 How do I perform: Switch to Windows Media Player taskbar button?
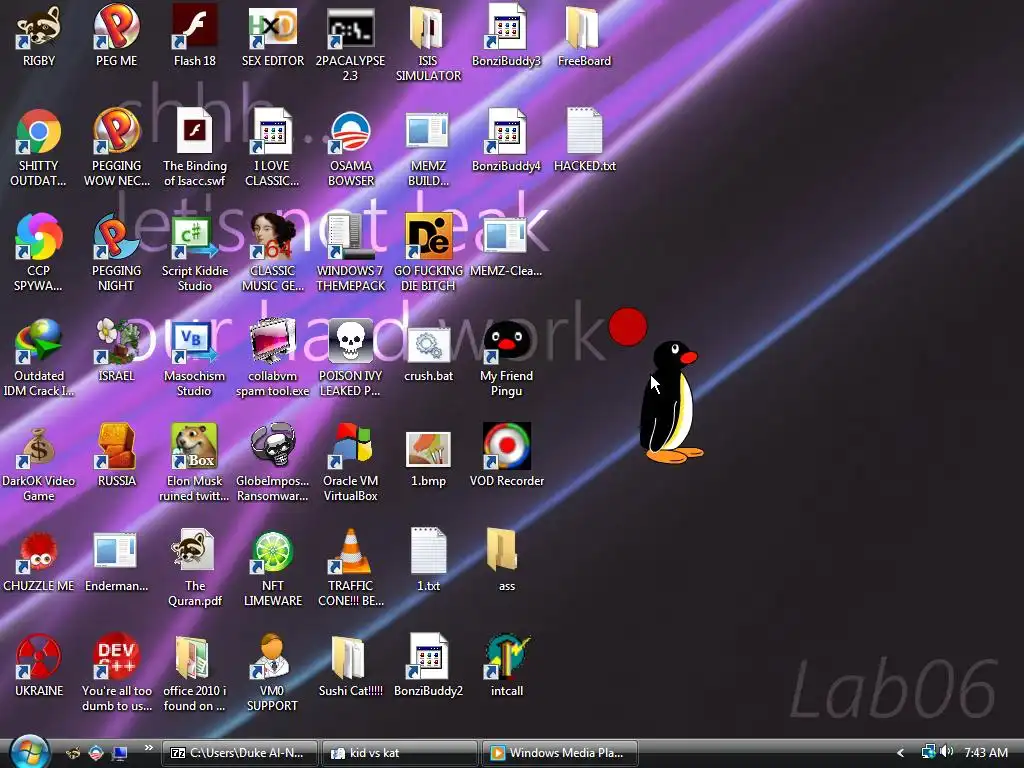coord(559,753)
